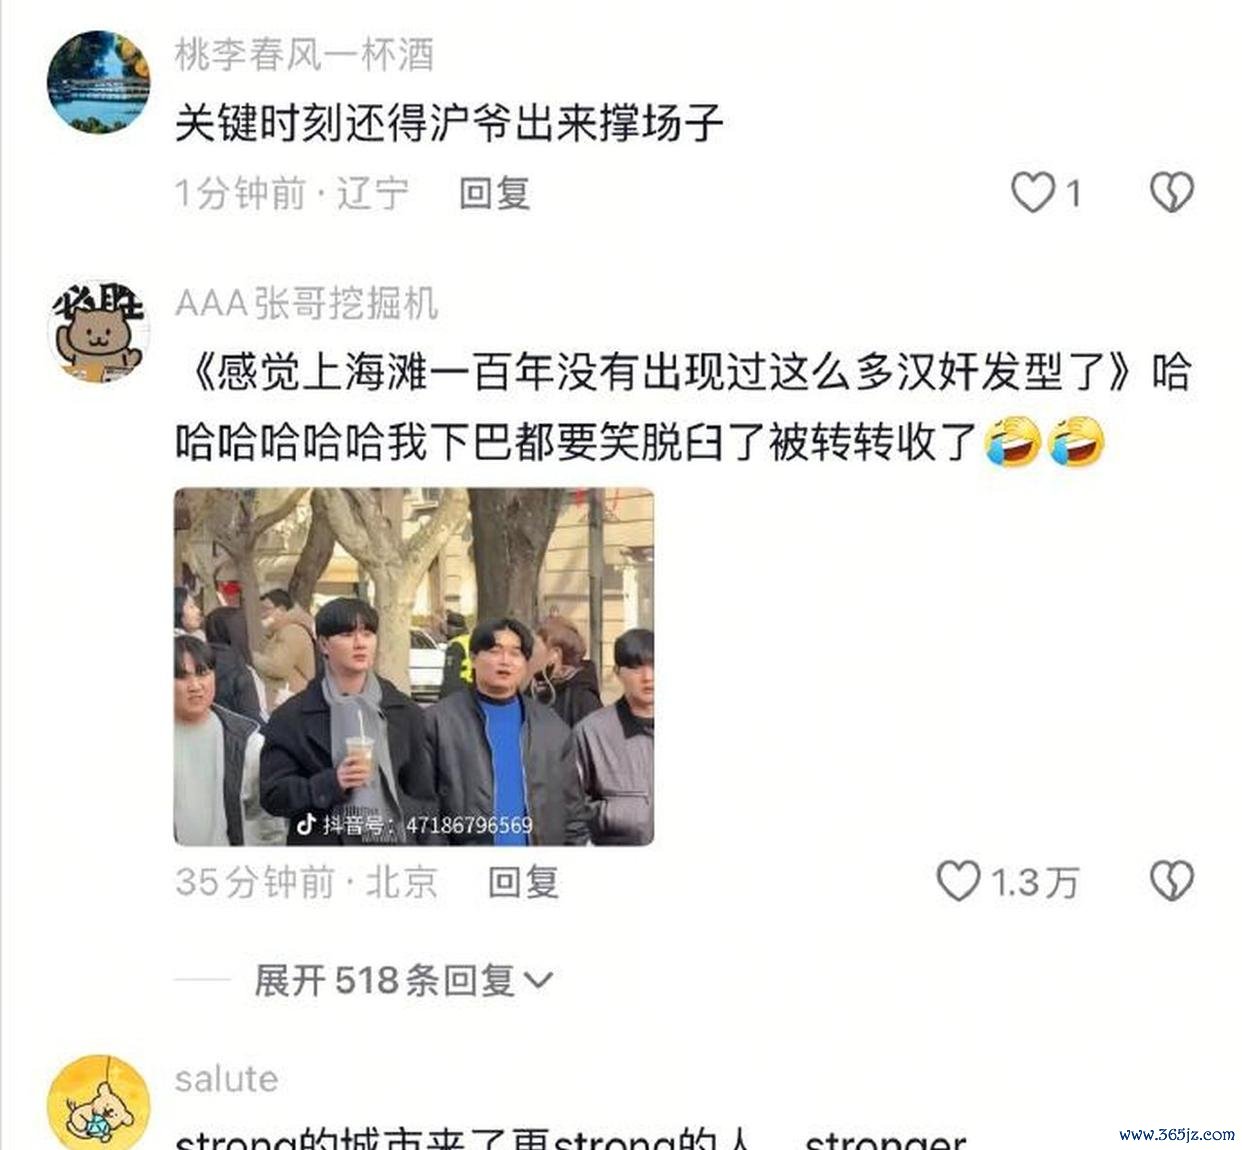Open username salute

pos(227,1079)
